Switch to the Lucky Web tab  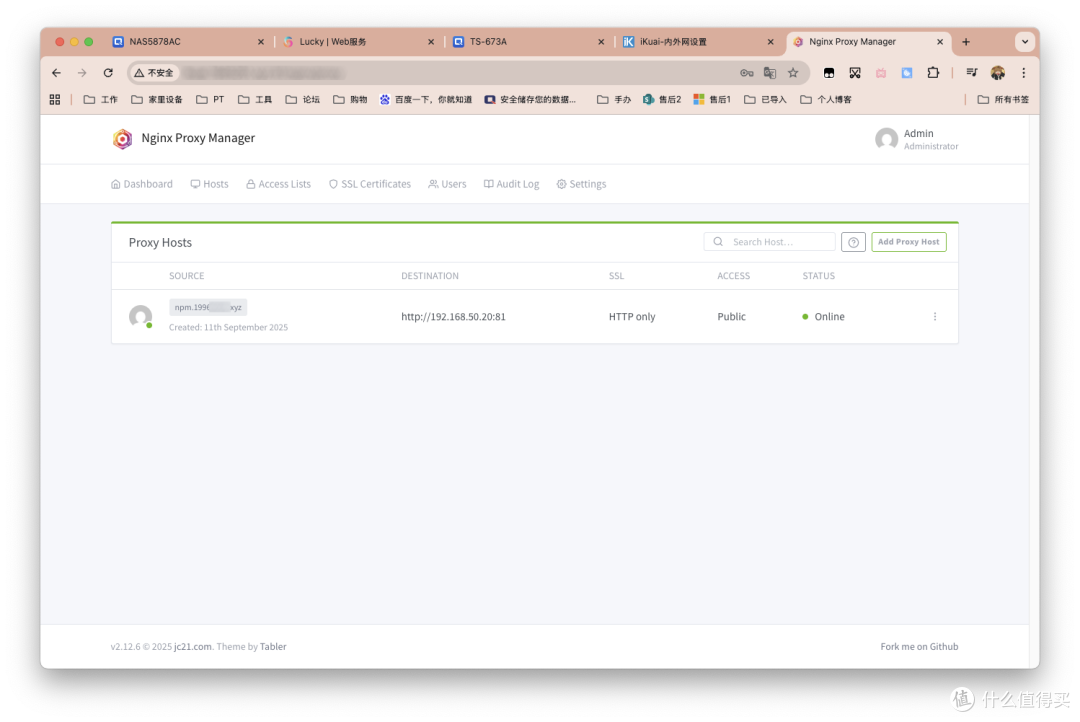[x=358, y=42]
